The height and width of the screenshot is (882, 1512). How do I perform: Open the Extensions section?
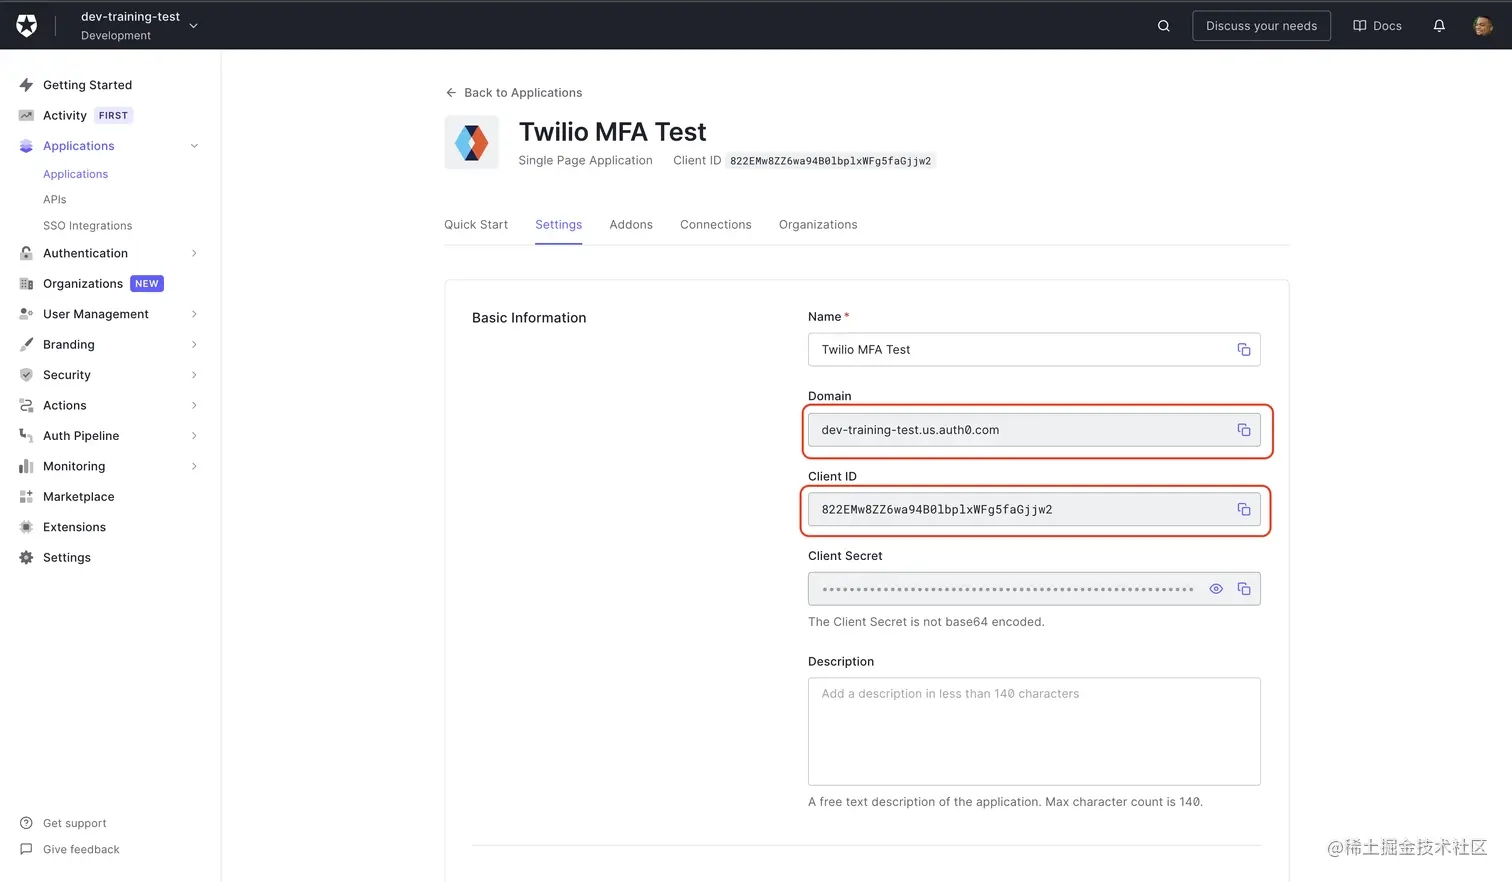pyautogui.click(x=74, y=527)
